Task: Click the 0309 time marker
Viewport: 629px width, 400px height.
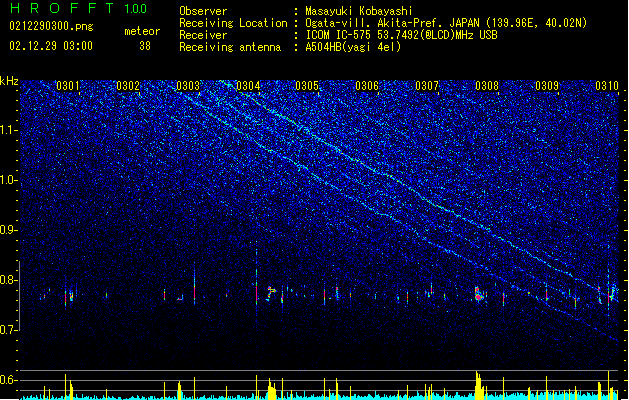Action: click(547, 86)
